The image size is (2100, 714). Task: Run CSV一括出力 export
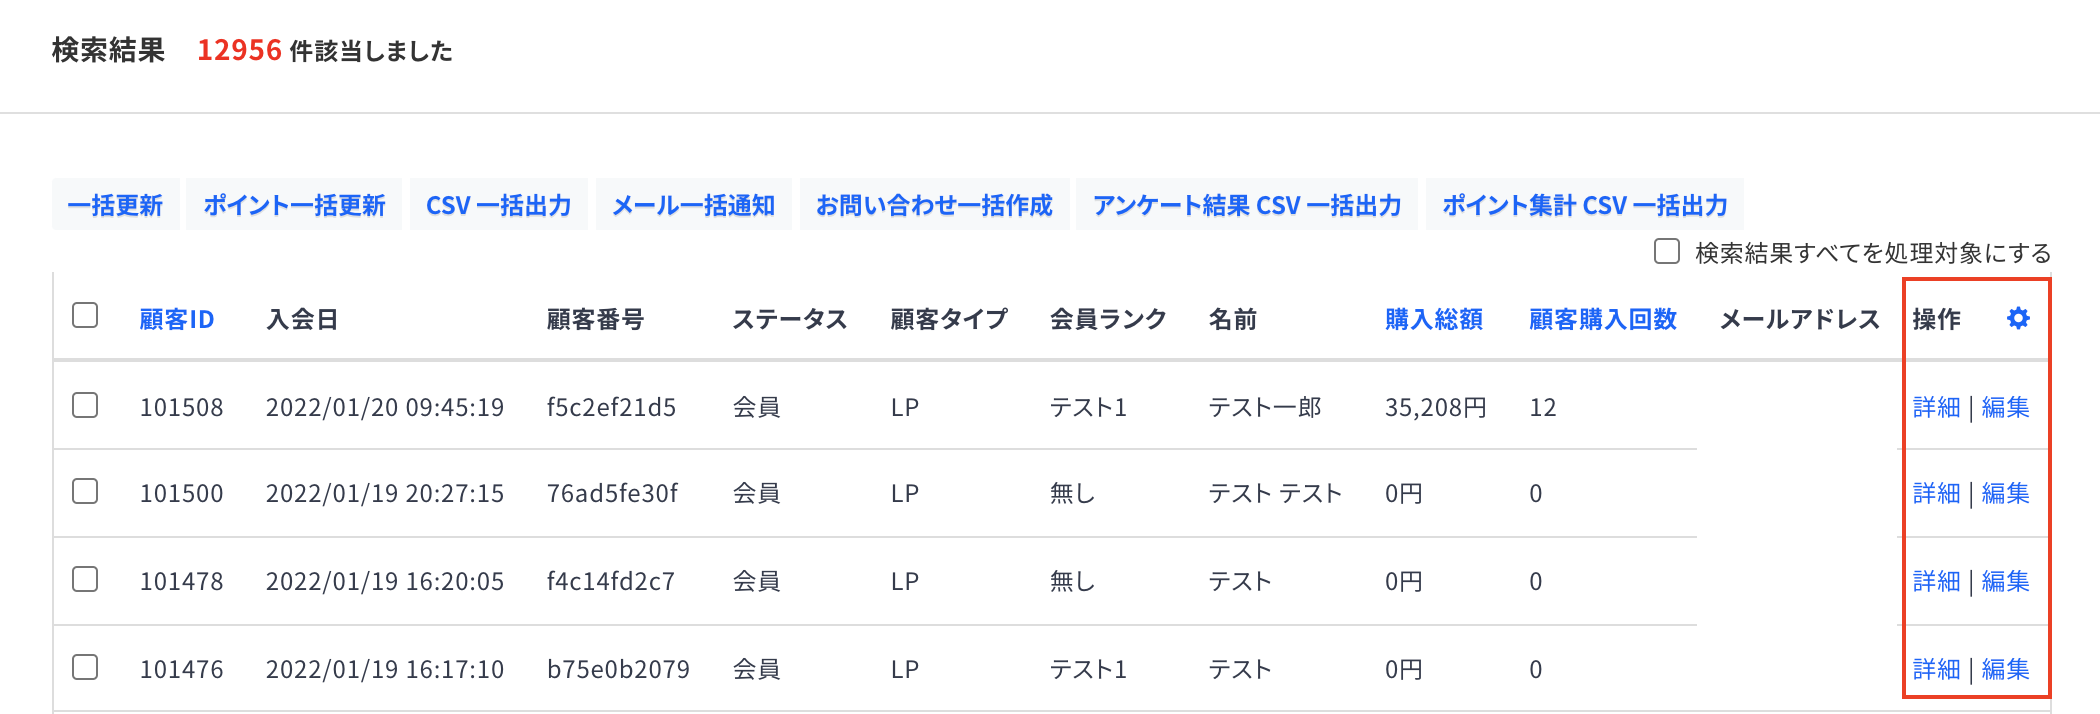[499, 205]
